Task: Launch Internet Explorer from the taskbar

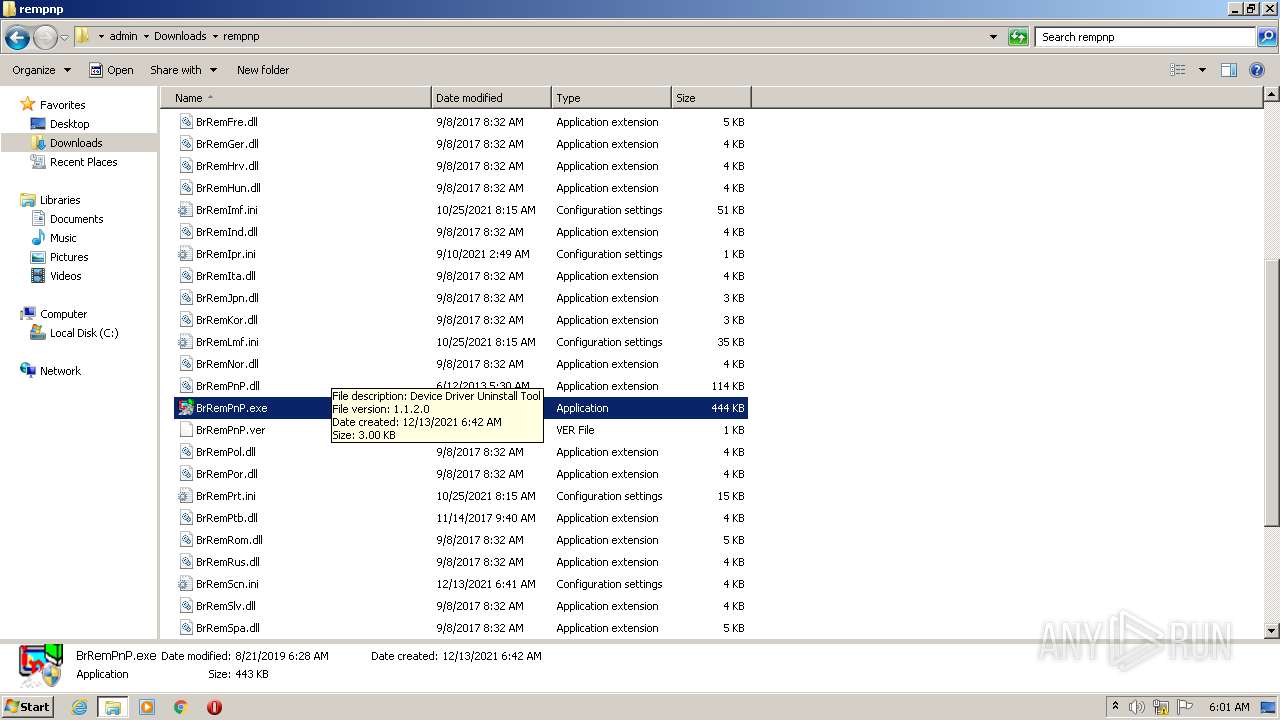Action: tap(80, 707)
